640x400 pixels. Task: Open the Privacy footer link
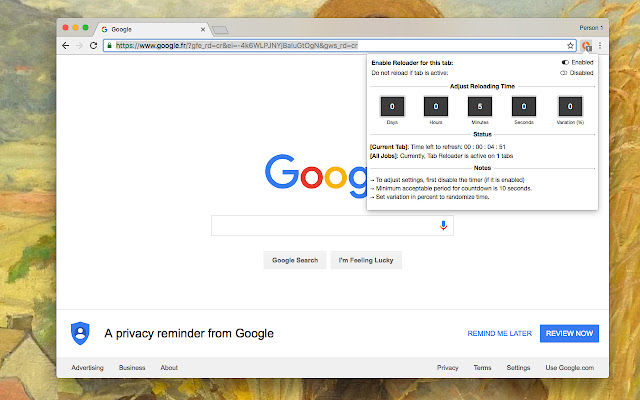(448, 368)
